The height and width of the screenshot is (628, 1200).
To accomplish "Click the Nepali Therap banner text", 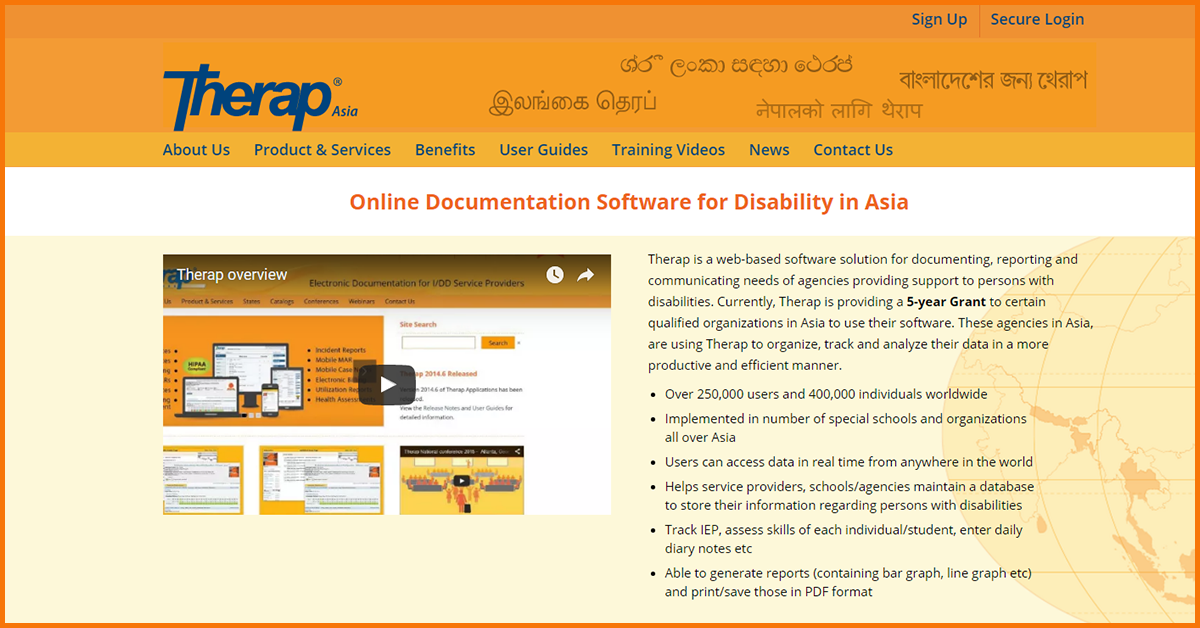I will (839, 109).
